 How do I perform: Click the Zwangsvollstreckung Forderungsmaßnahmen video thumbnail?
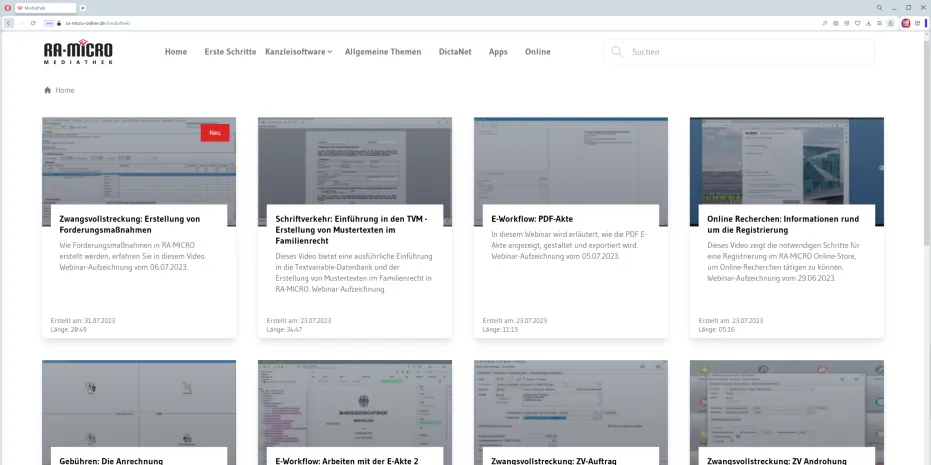click(x=139, y=158)
